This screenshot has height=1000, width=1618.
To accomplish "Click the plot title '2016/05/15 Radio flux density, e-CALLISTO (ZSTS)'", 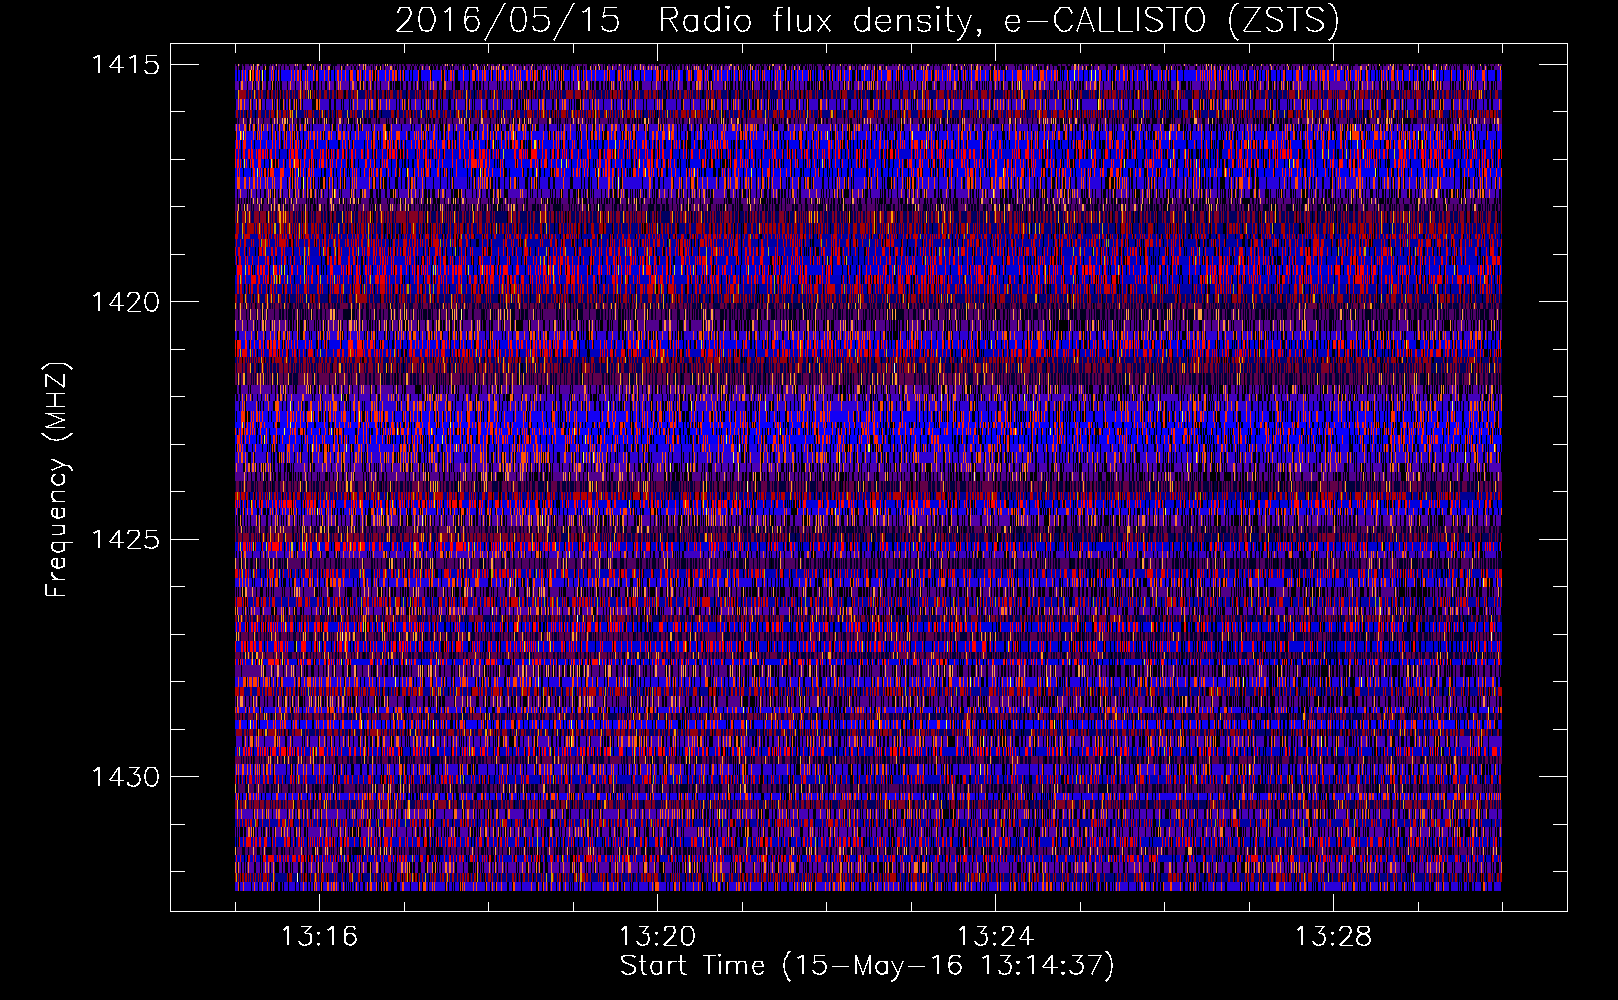I will coord(867,20).
